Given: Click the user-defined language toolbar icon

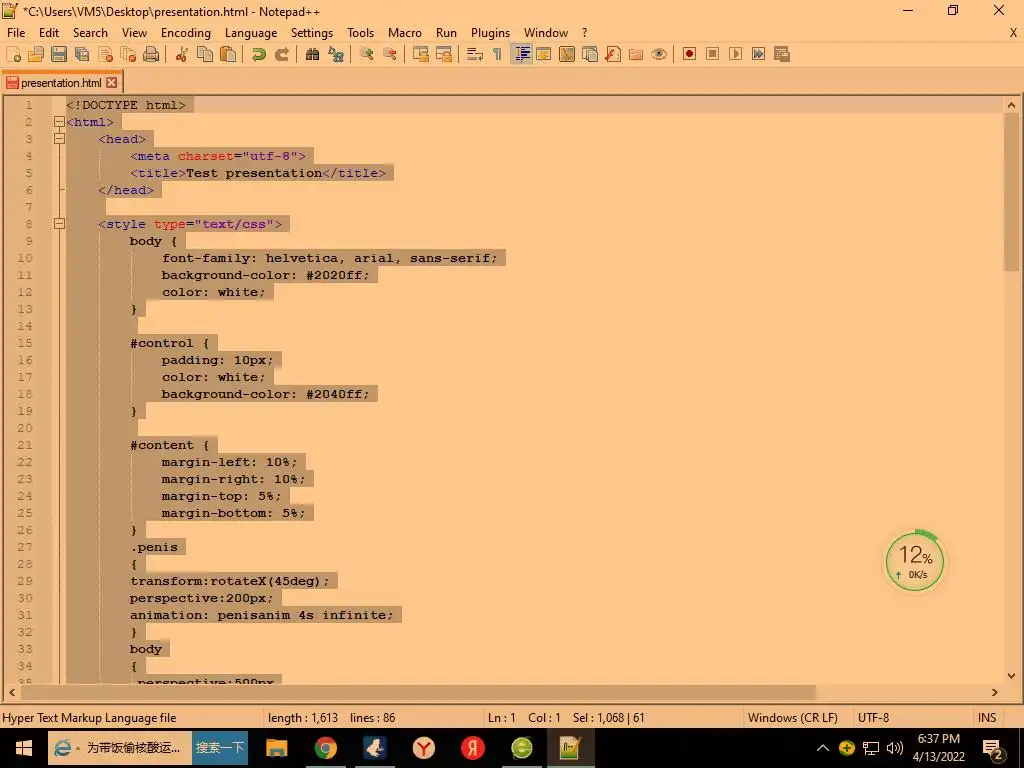Looking at the screenshot, I should tap(543, 54).
